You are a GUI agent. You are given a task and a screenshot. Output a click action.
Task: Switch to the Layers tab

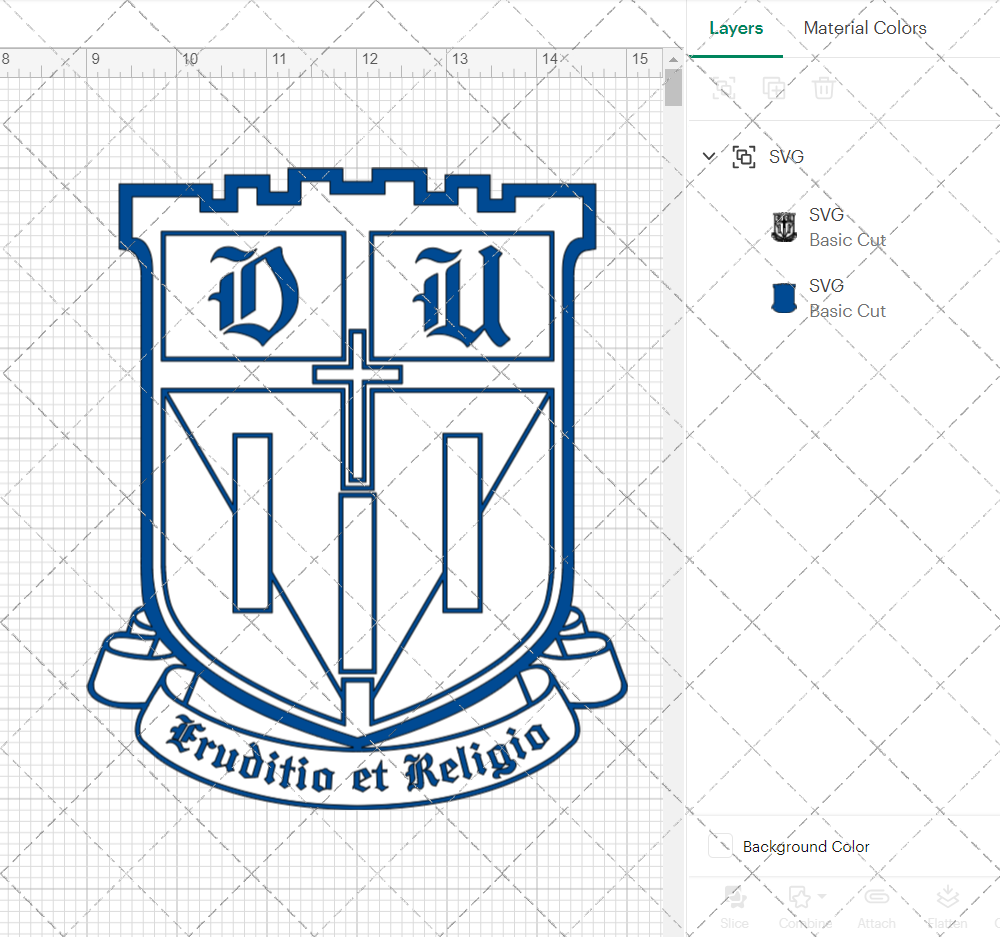[x=736, y=28]
